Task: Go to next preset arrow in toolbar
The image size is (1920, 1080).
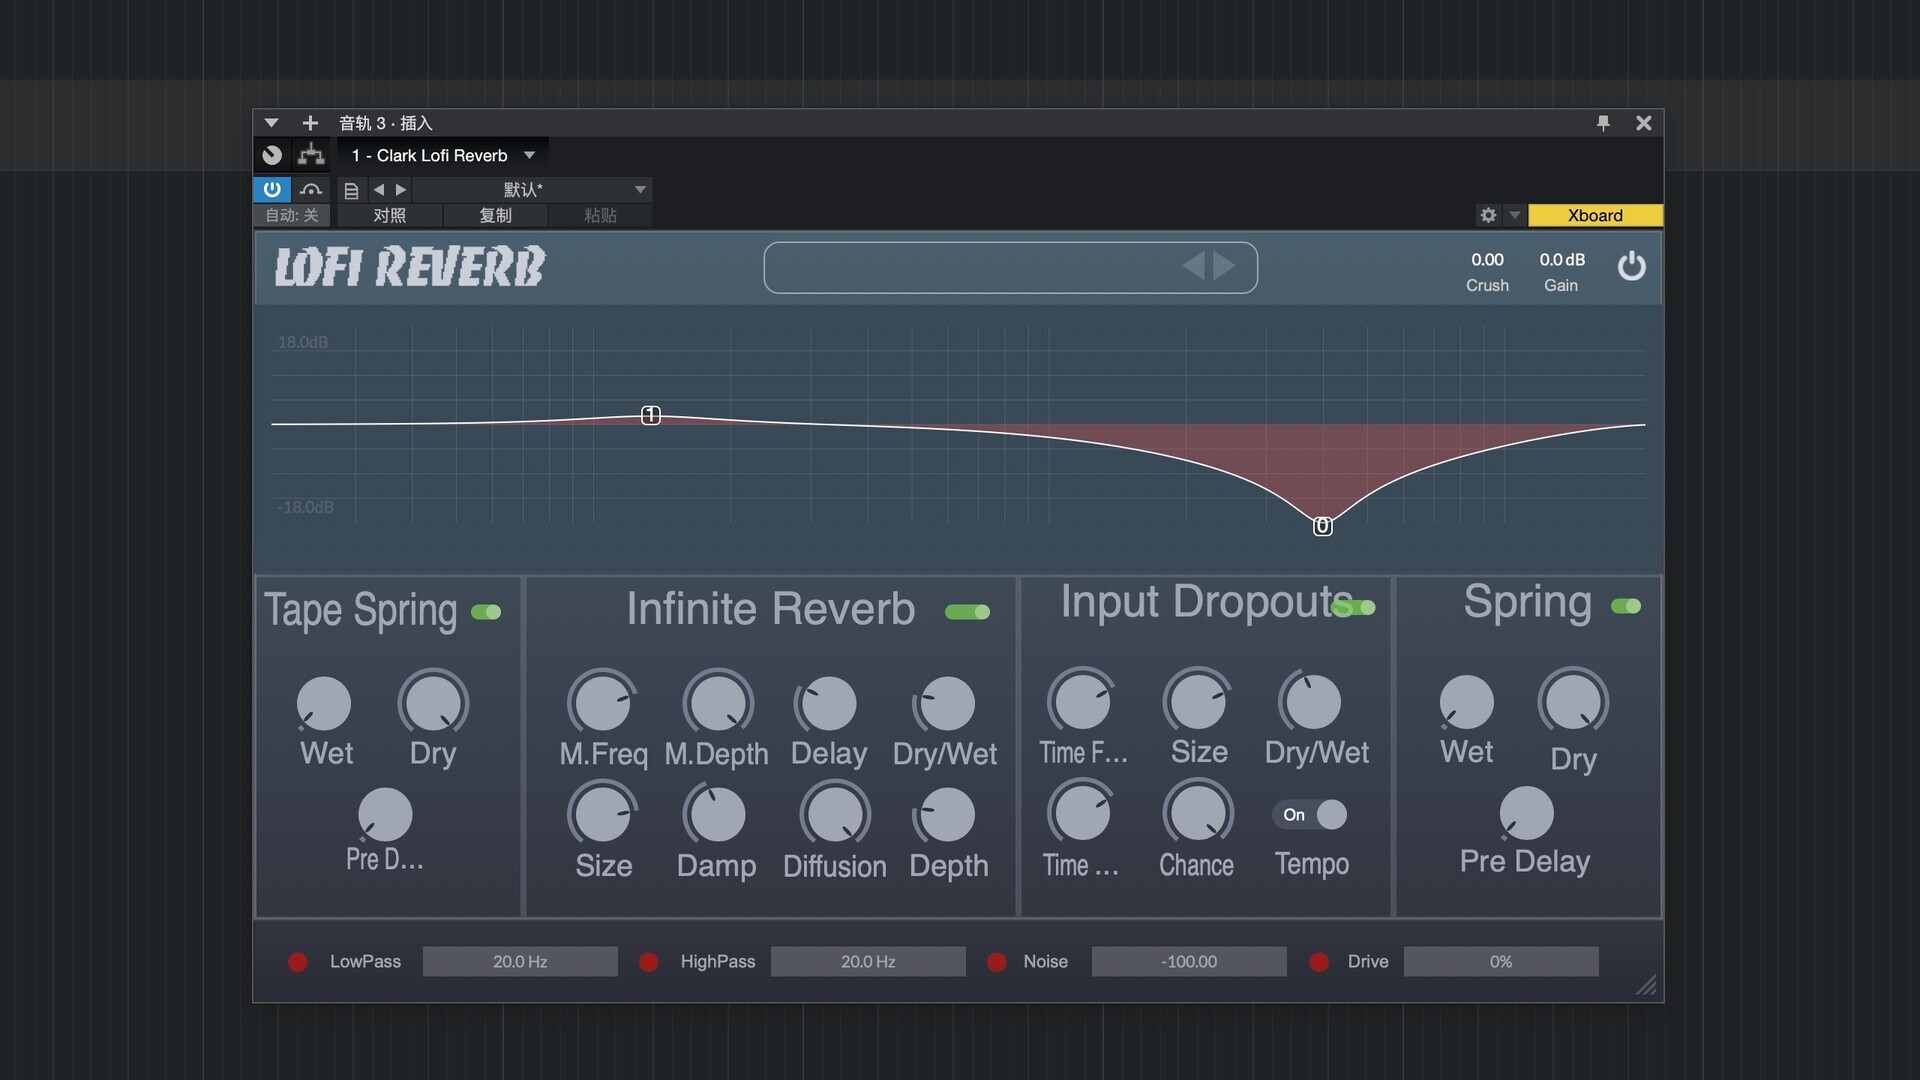Action: 401,189
